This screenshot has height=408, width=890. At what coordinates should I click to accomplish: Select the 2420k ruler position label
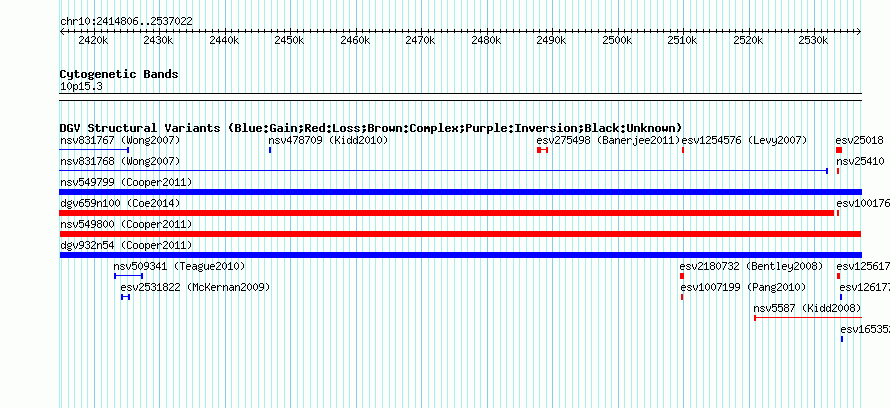click(93, 40)
